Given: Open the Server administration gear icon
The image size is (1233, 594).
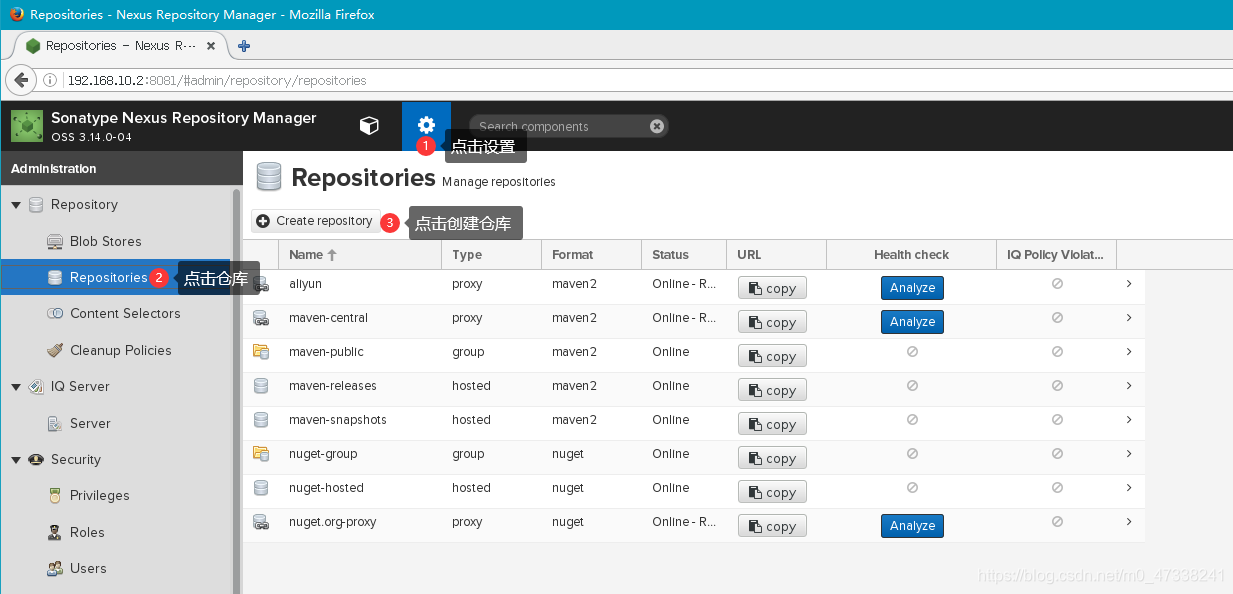Looking at the screenshot, I should (426, 124).
